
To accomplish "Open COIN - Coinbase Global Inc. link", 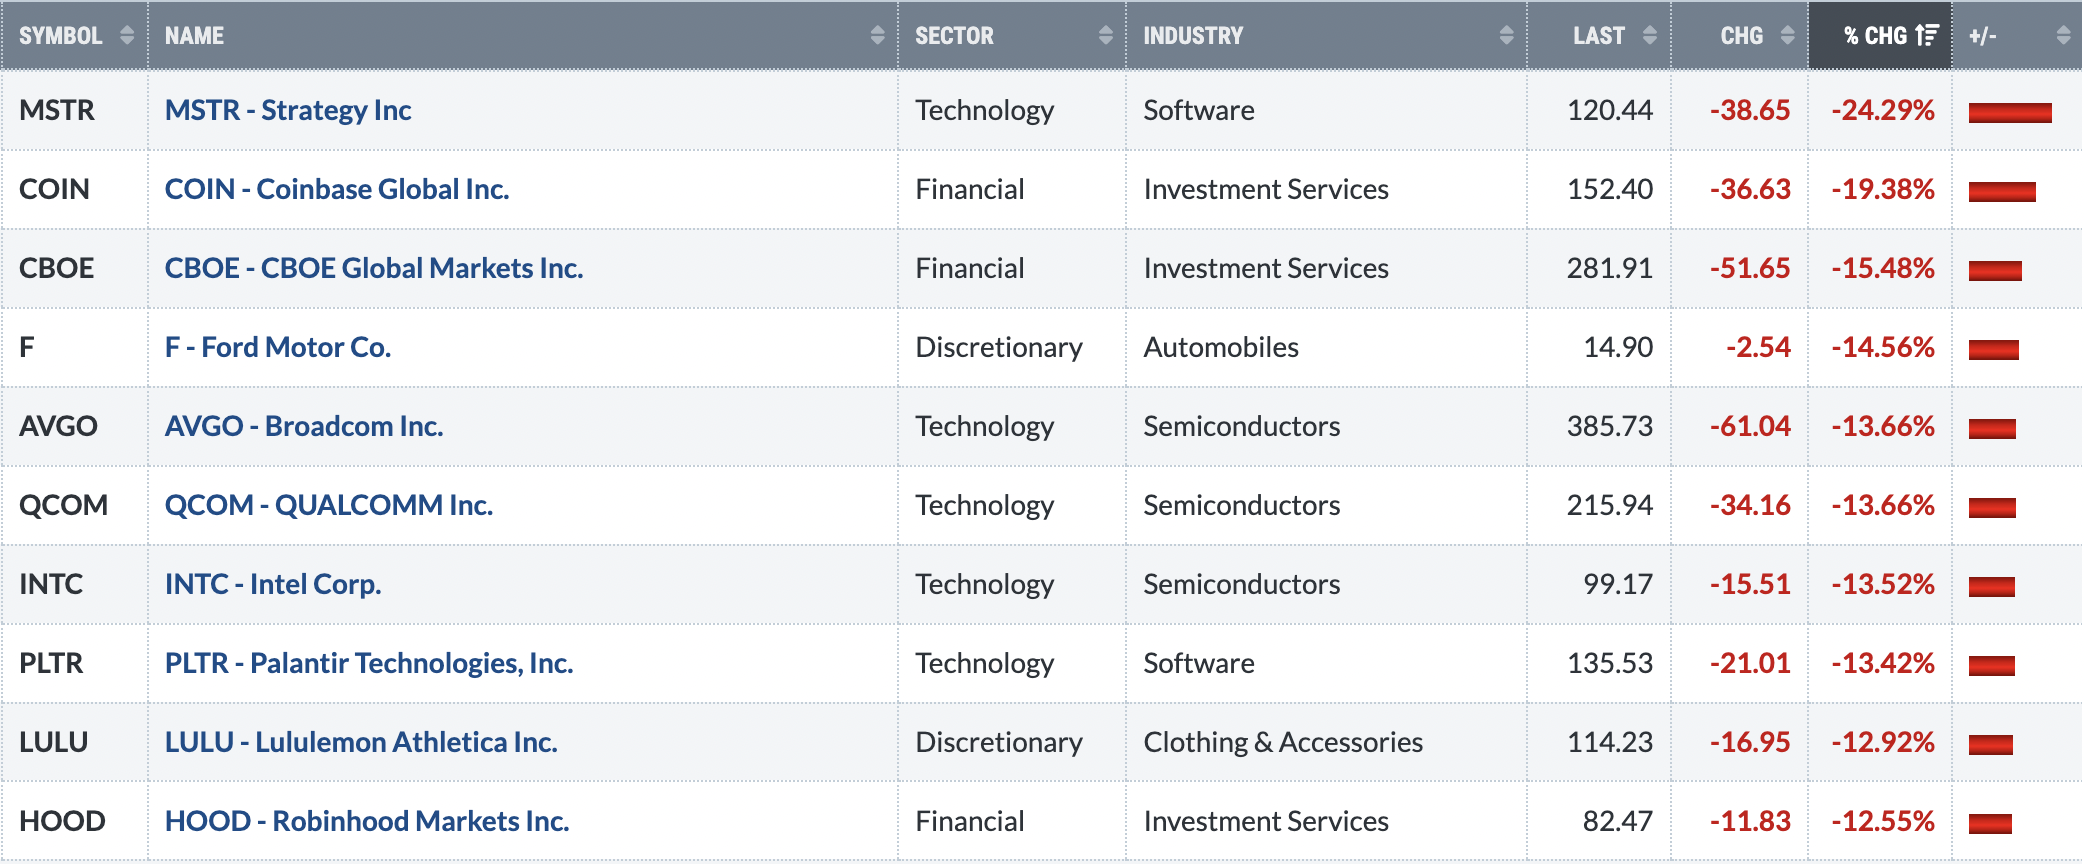I will (x=337, y=189).
